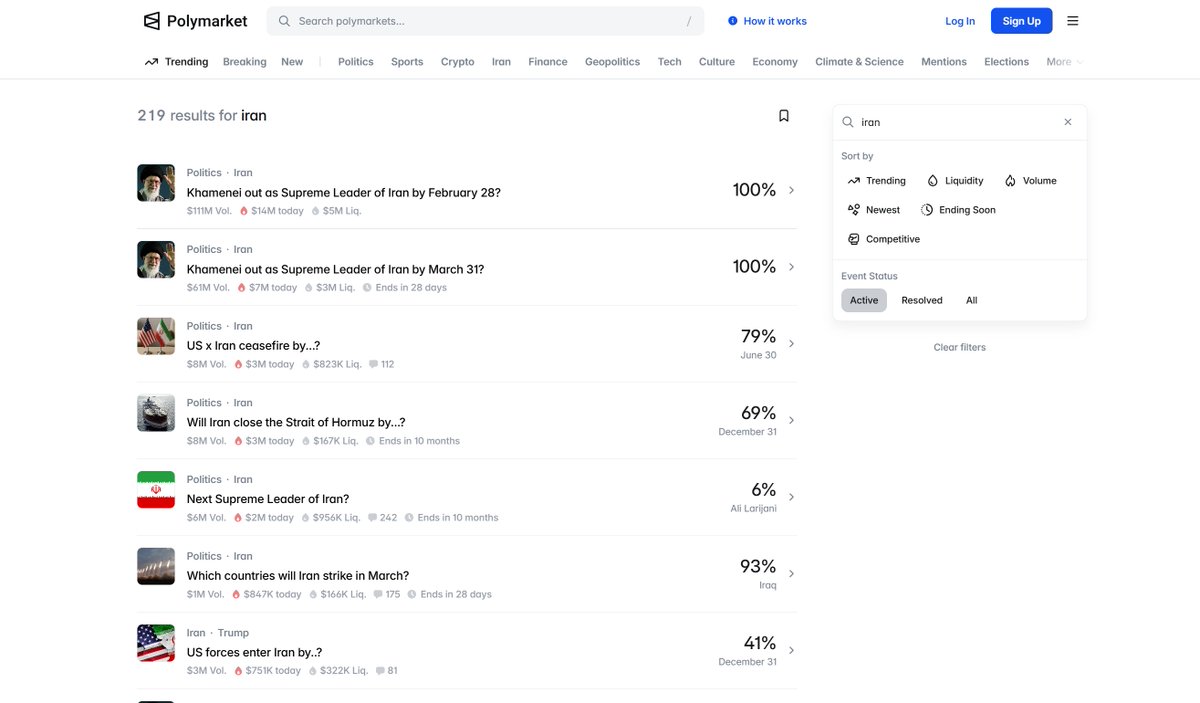The image size is (1200, 703).
Task: Expand Khamenei out by February 28 chevron
Action: [791, 190]
